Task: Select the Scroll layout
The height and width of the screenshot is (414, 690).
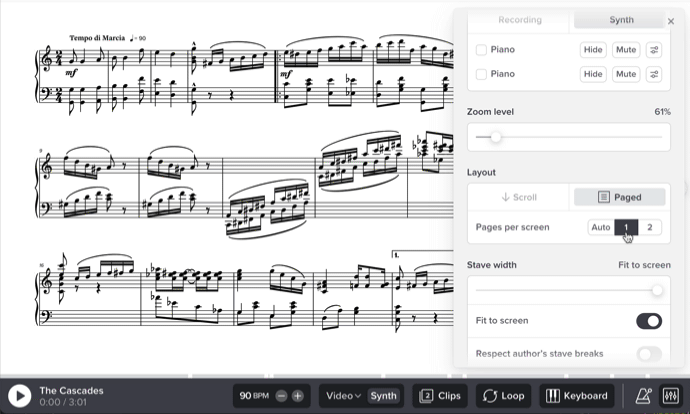Action: (x=519, y=197)
